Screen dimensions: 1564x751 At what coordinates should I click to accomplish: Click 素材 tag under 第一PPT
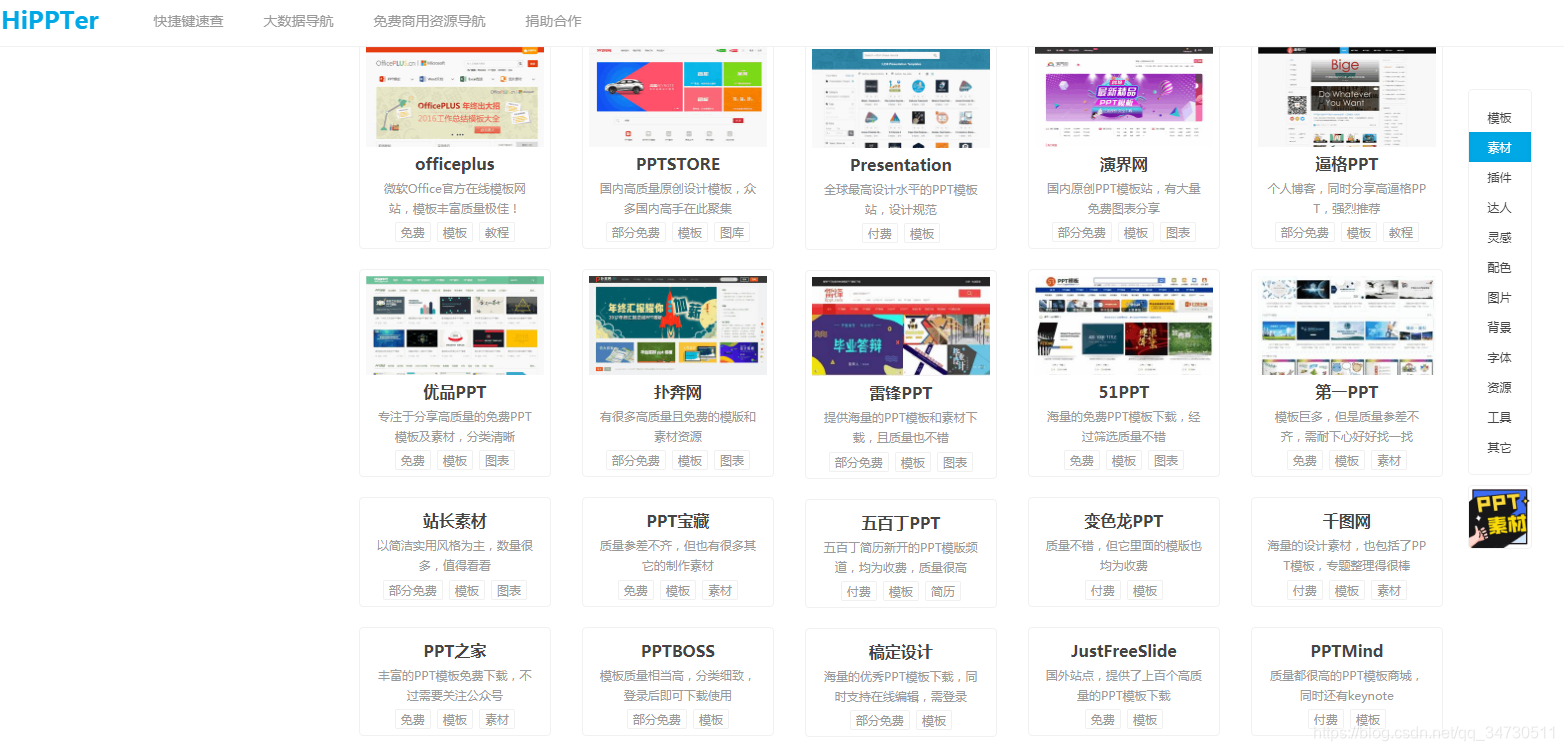coord(1389,460)
